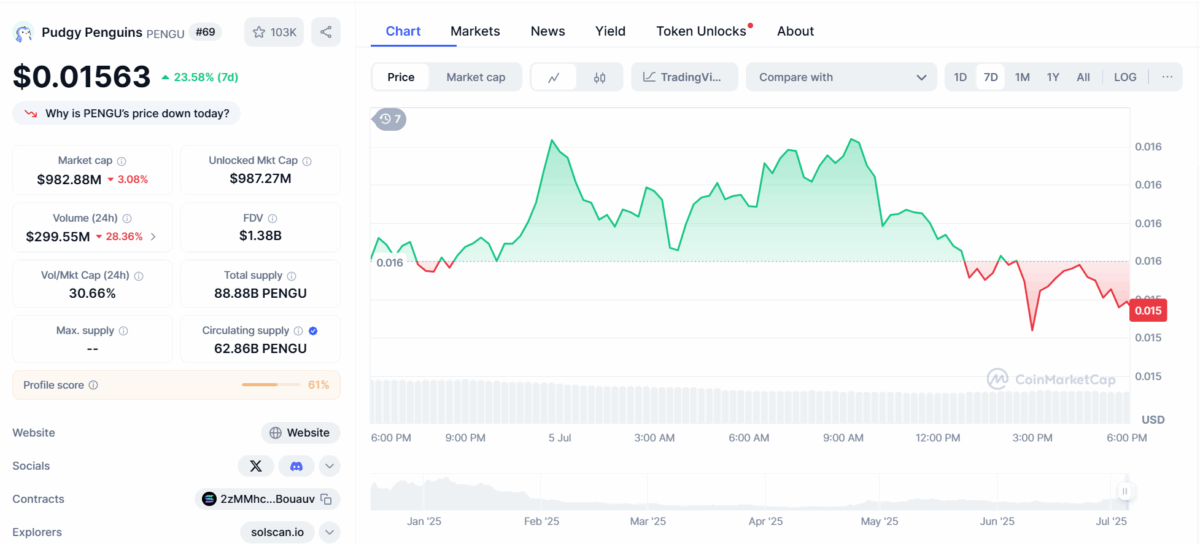Copy the contract address icon

pos(326,499)
